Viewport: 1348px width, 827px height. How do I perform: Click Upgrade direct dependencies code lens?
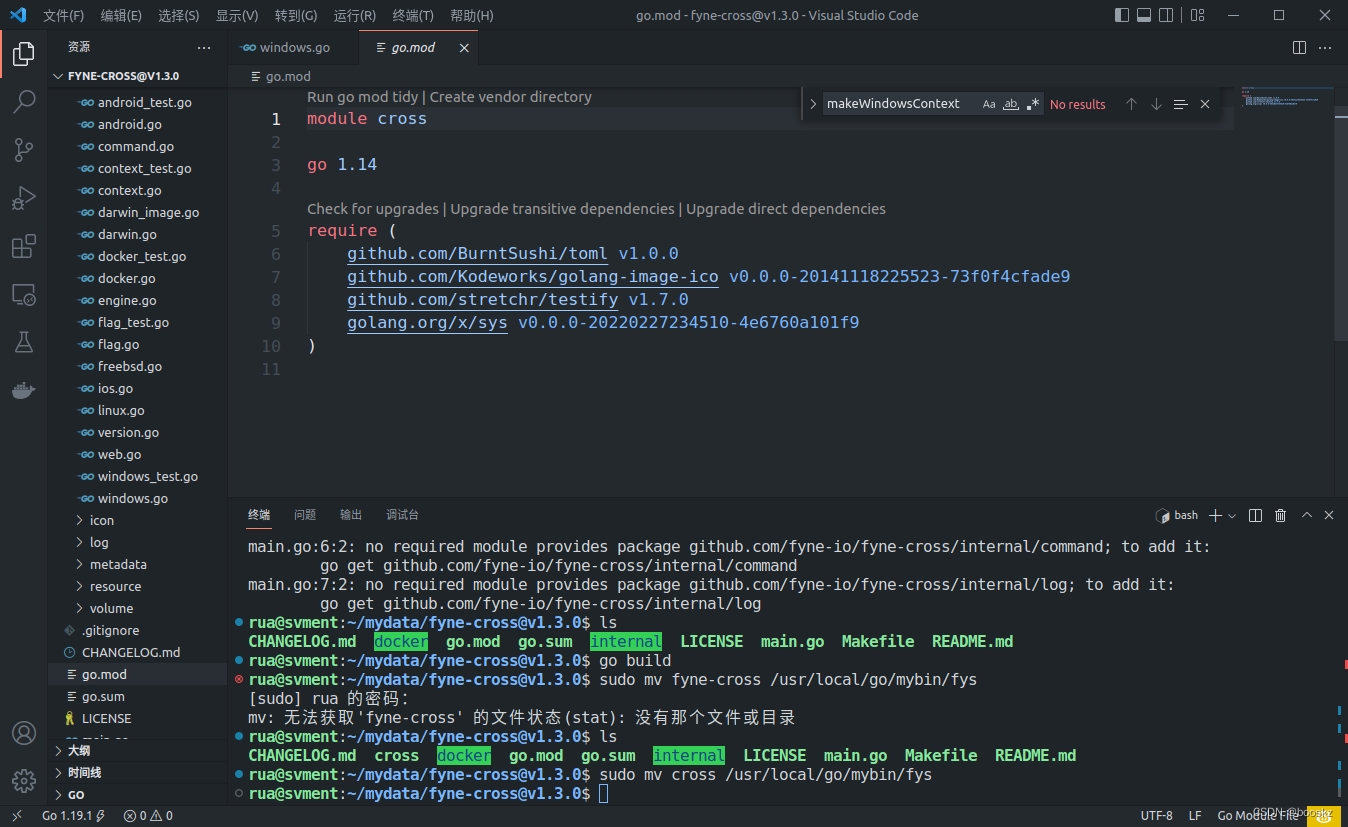(786, 209)
